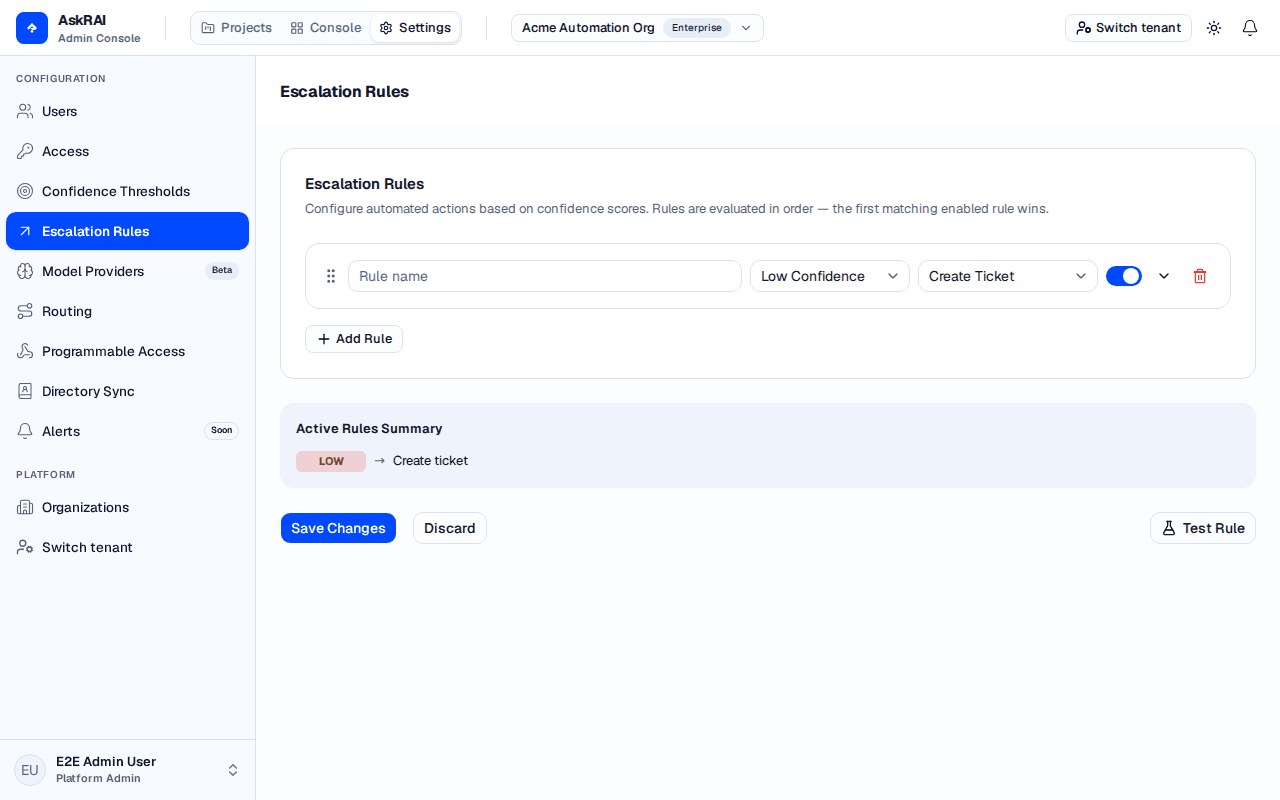The height and width of the screenshot is (800, 1280).
Task: Delete the rule with the red trash icon
Action: tap(1200, 276)
